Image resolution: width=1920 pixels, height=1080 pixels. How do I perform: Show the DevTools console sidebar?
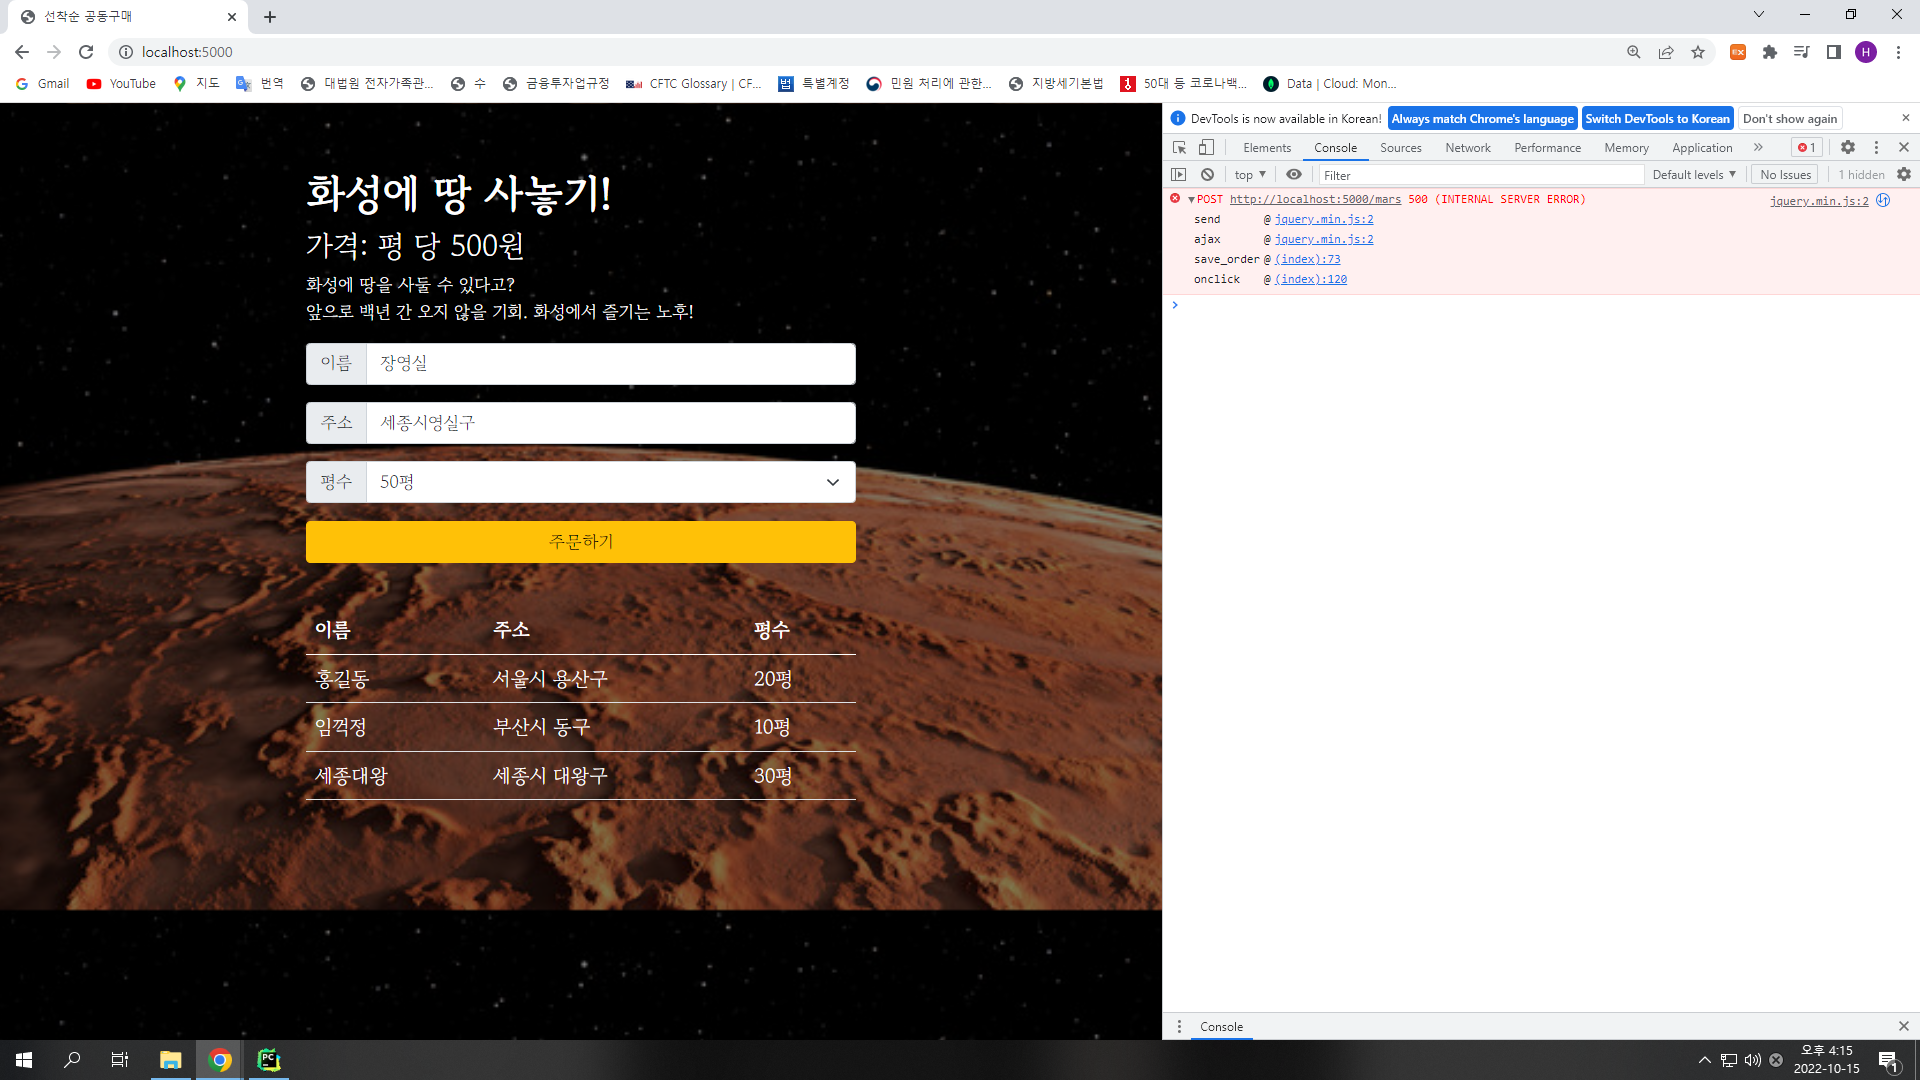click(1179, 174)
